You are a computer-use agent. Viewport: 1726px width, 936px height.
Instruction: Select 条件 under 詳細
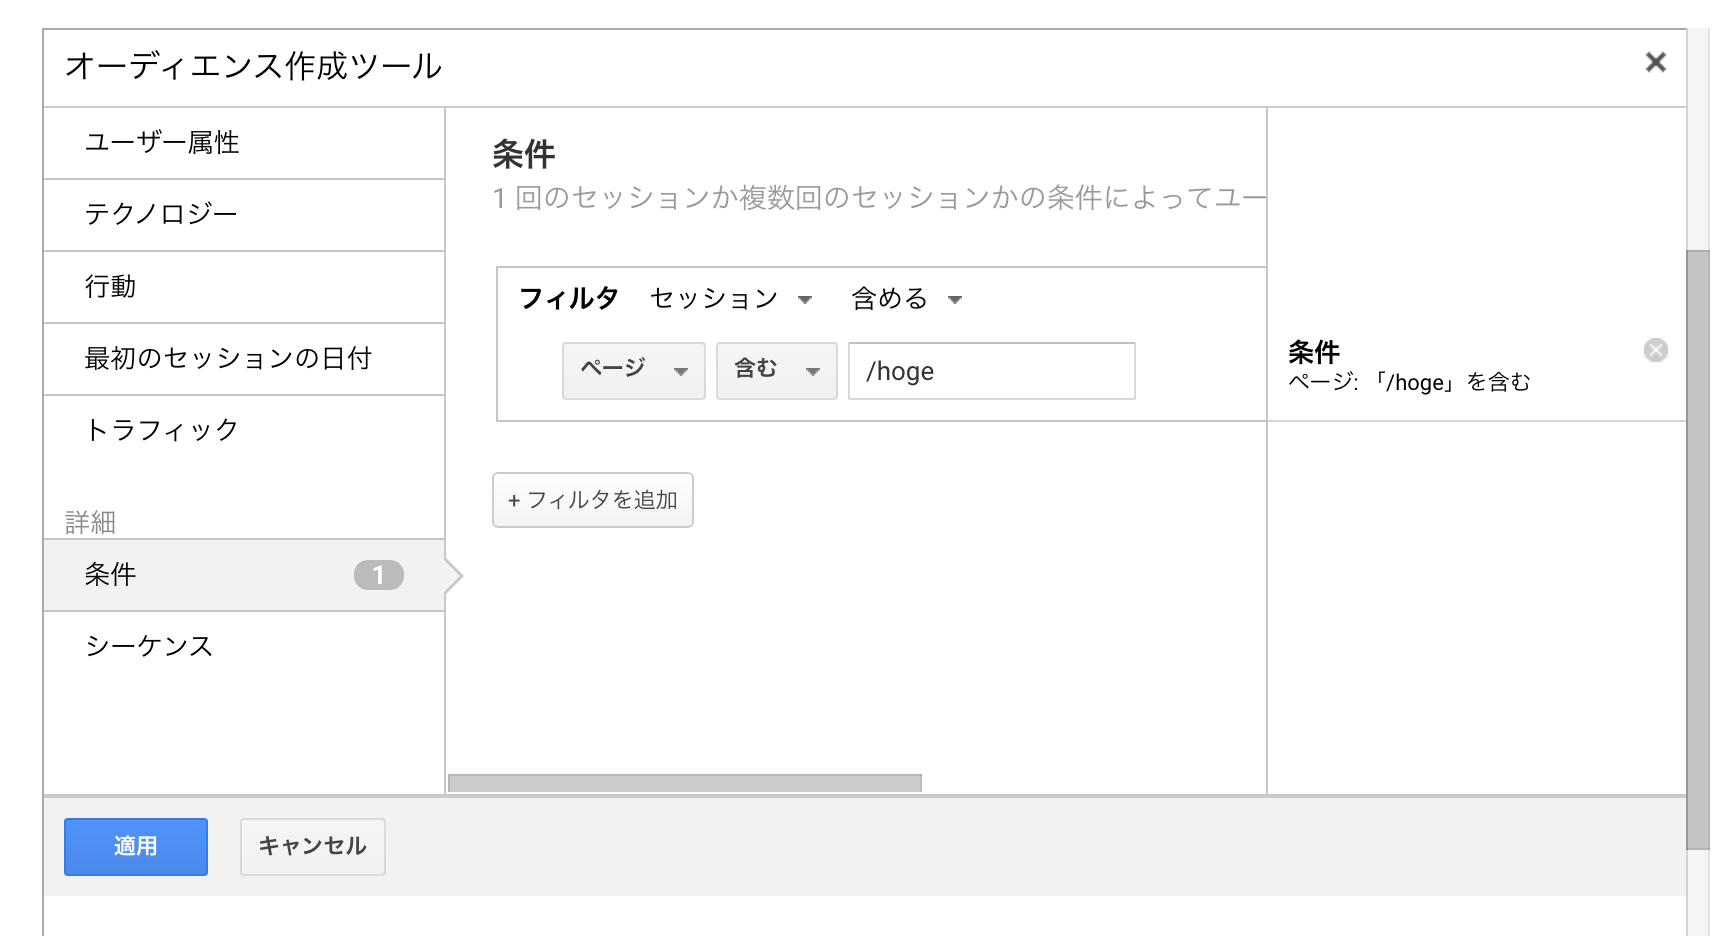point(110,575)
